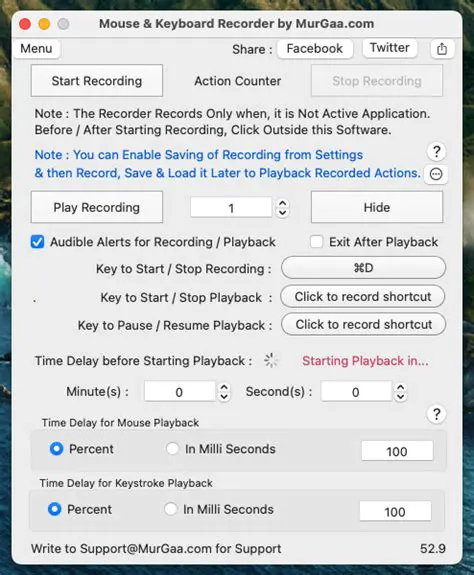Click the Minute(s) input field

coord(179,392)
